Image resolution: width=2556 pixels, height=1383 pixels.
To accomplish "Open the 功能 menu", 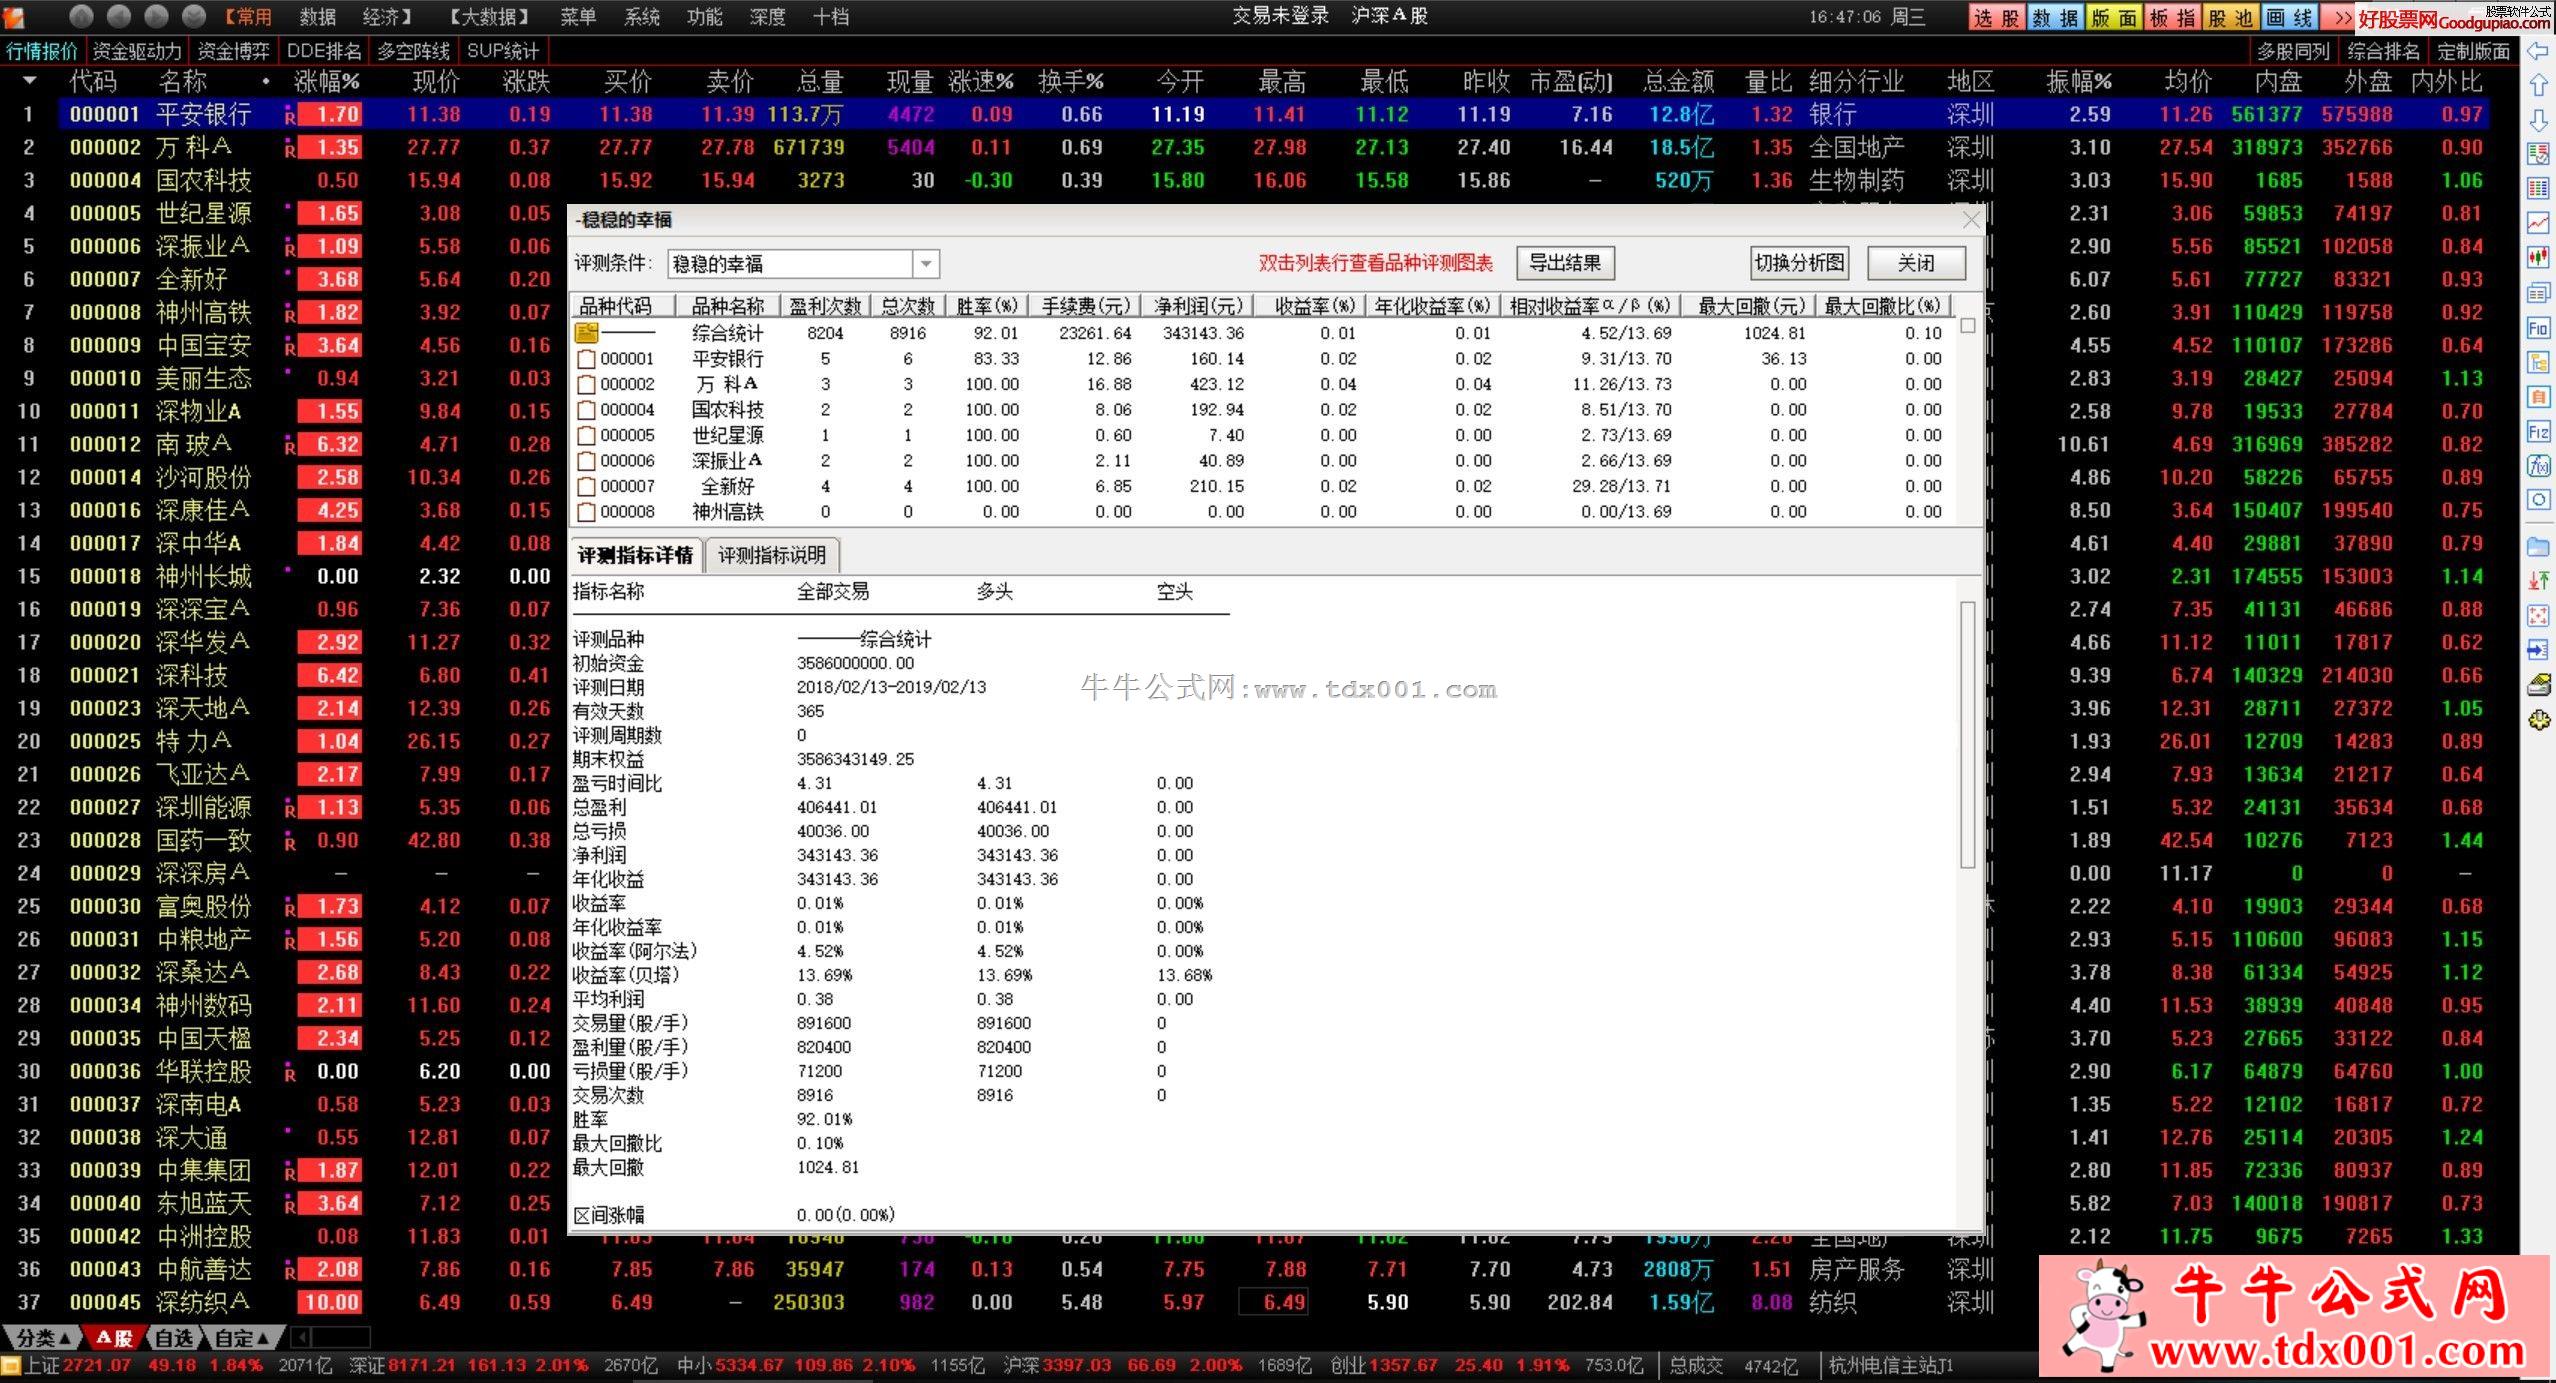I will click(x=704, y=17).
